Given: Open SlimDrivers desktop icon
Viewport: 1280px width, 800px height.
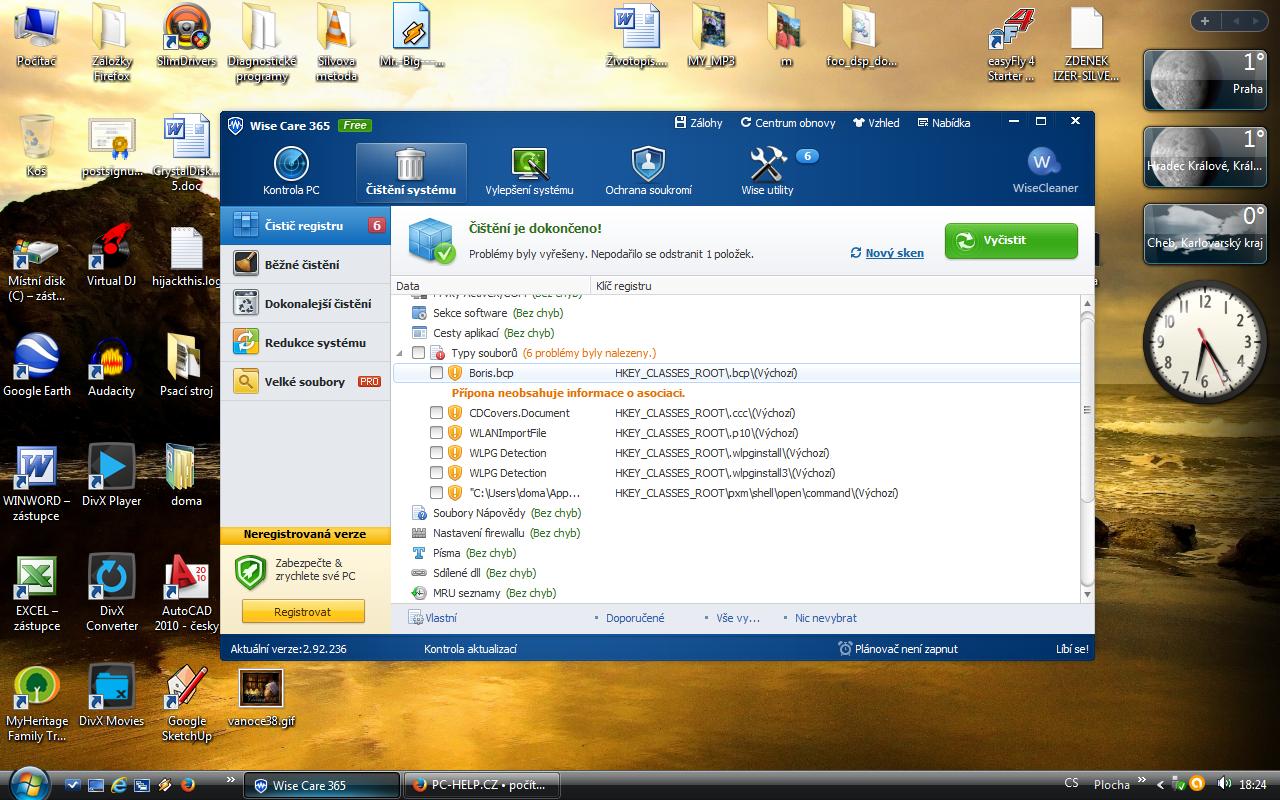Looking at the screenshot, I should click(186, 36).
